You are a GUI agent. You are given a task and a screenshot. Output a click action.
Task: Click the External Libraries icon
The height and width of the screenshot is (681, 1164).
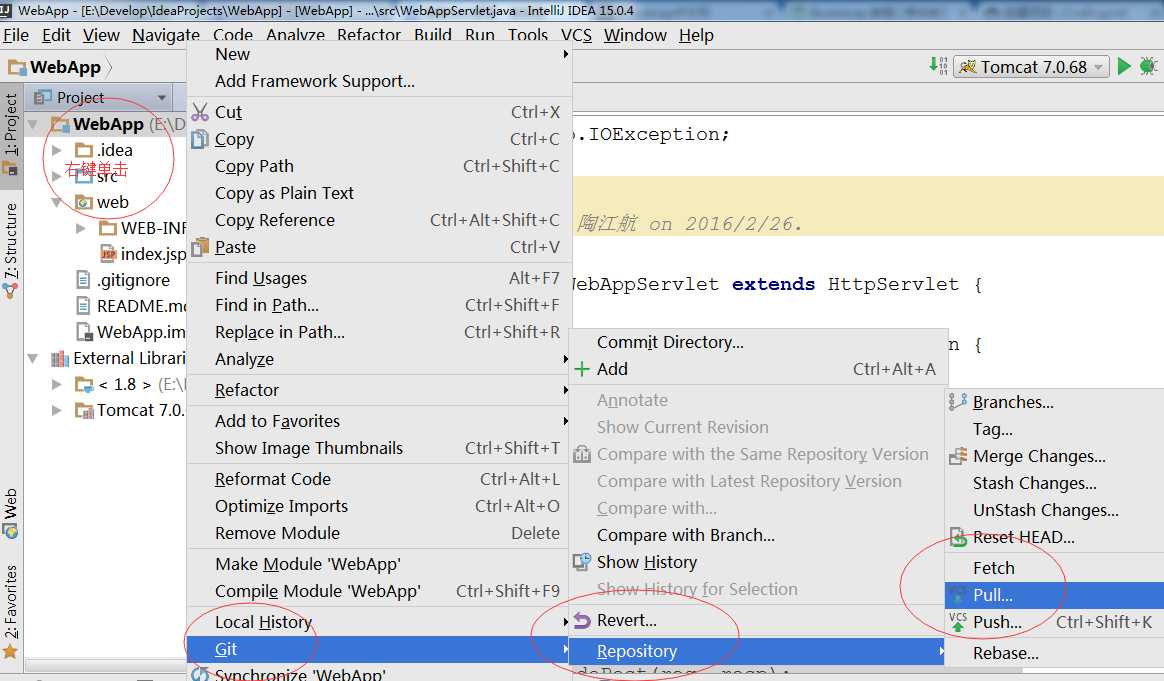click(60, 359)
